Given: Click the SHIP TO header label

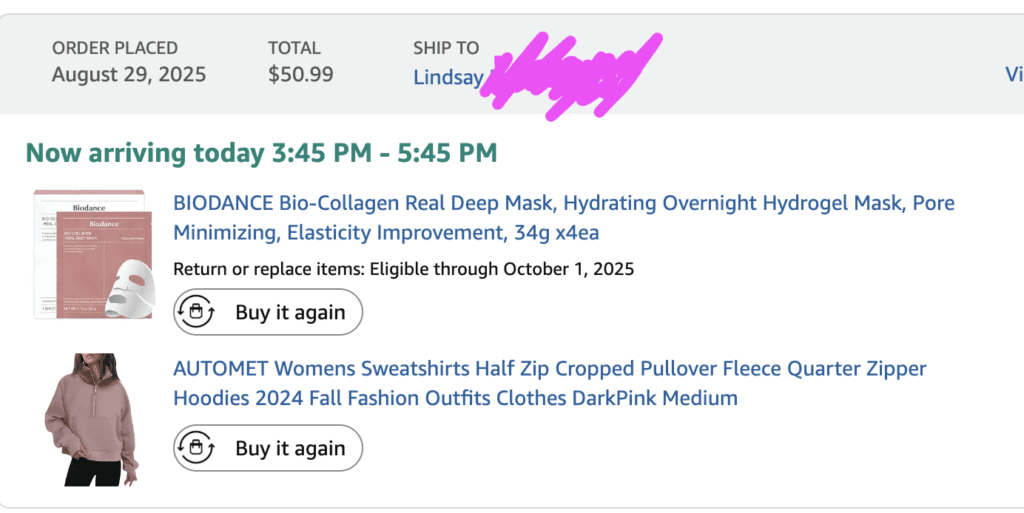Looking at the screenshot, I should pyautogui.click(x=446, y=47).
